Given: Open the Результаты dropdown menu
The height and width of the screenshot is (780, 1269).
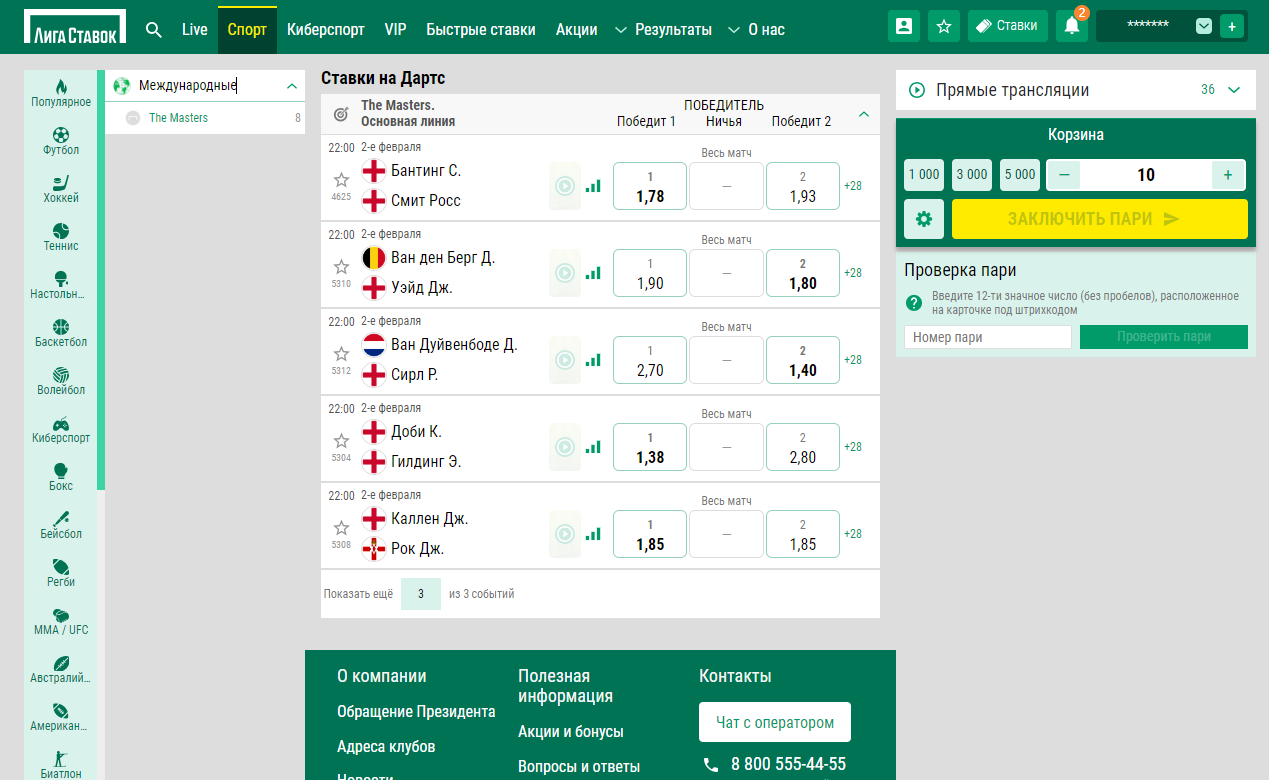Looking at the screenshot, I should [x=663, y=30].
